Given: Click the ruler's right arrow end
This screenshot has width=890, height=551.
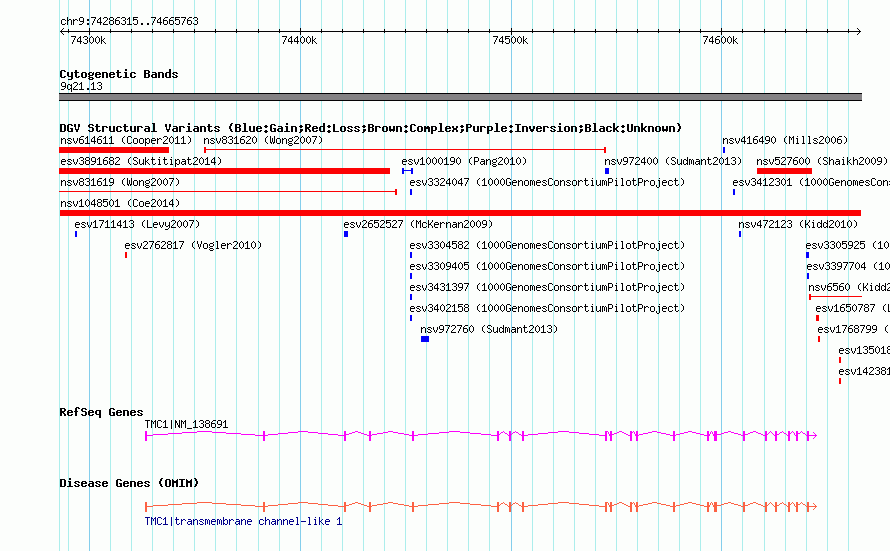Looking at the screenshot, I should tap(858, 31).
